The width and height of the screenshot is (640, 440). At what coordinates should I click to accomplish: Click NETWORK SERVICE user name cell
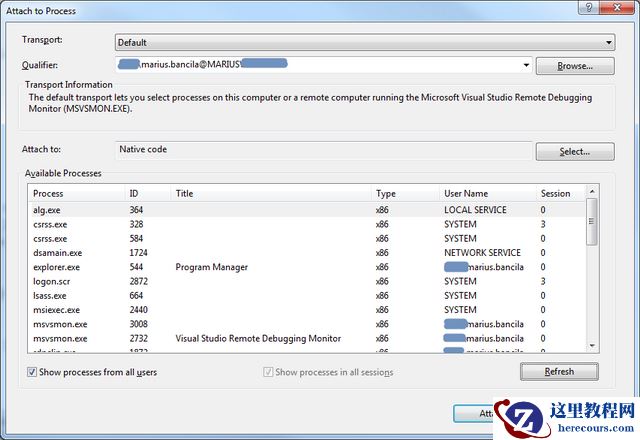[482, 253]
